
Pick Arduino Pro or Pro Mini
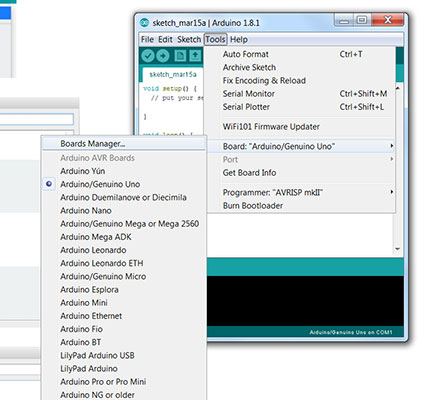pyautogui.click(x=124, y=382)
